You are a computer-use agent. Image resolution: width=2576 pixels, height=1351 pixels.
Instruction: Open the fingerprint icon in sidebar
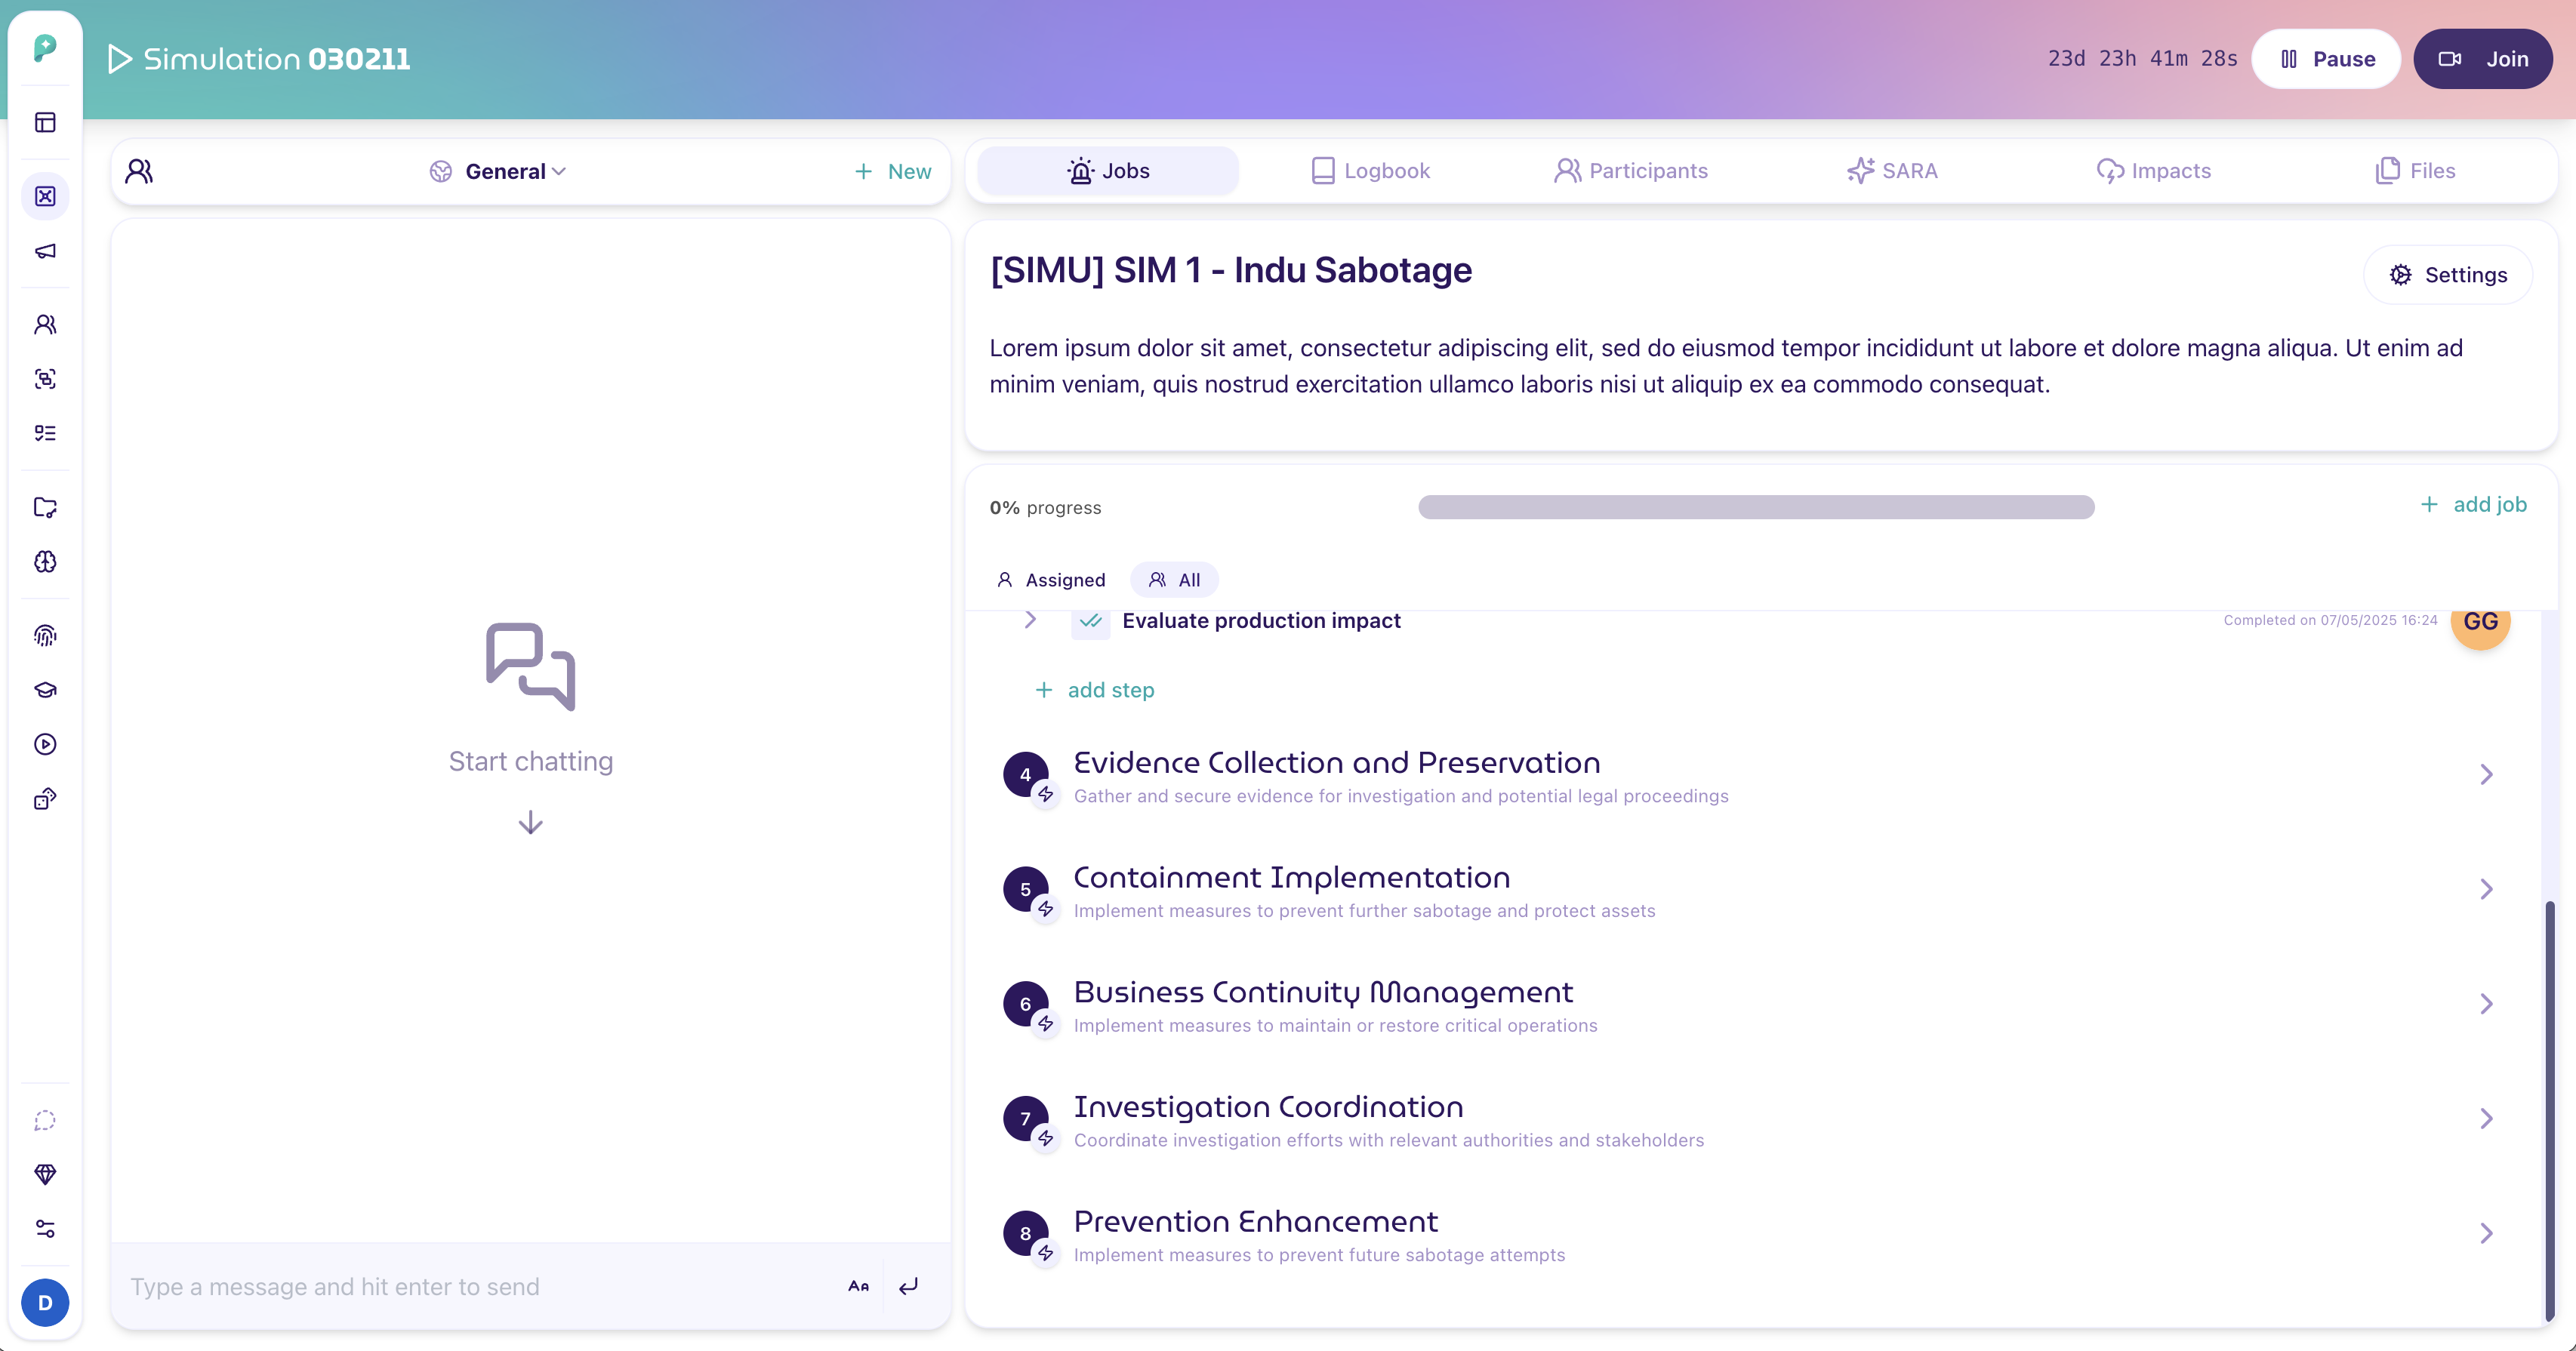click(45, 635)
